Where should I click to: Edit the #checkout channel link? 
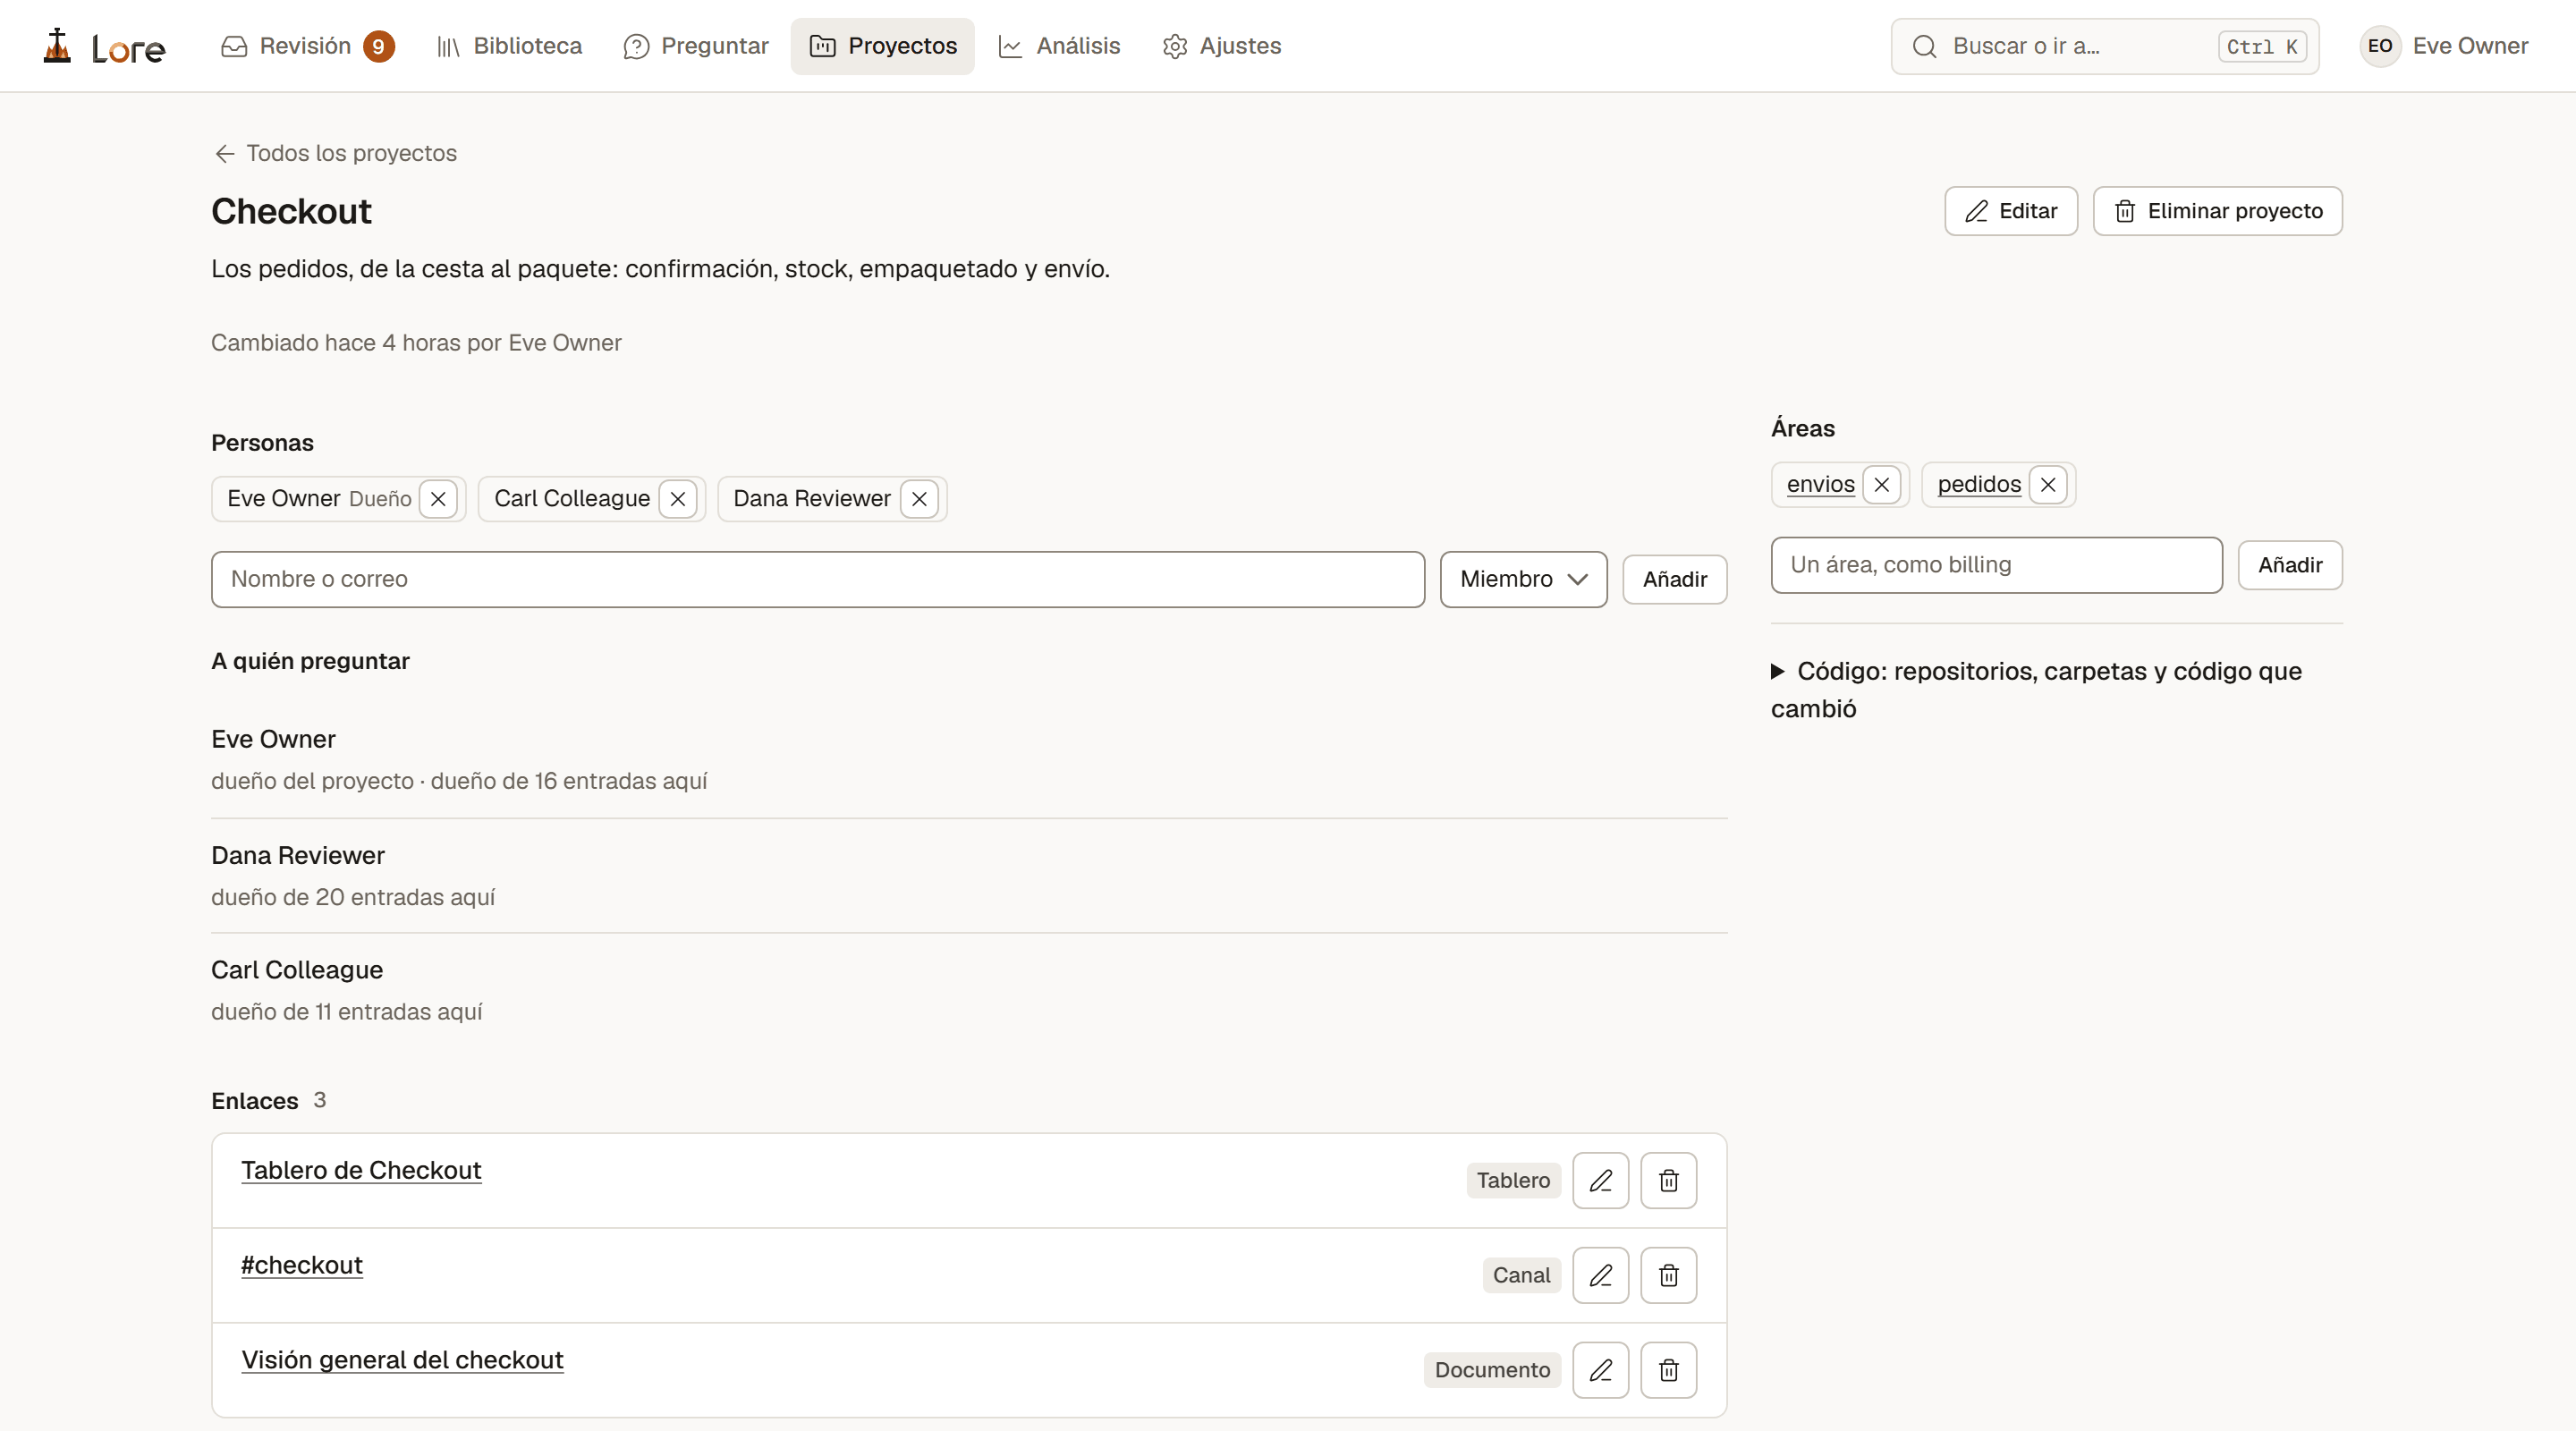pyautogui.click(x=1600, y=1275)
